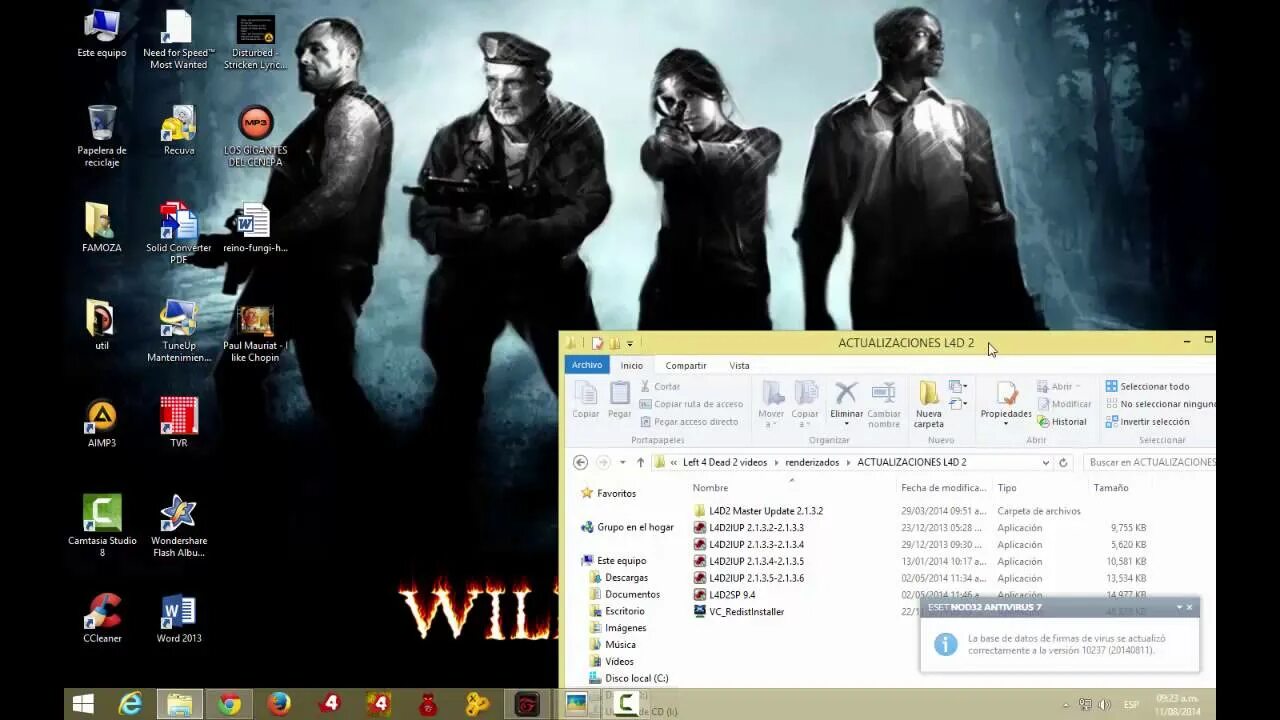This screenshot has height=720, width=1280.
Task: Open Camtasia Studio 8
Action: pos(101,526)
